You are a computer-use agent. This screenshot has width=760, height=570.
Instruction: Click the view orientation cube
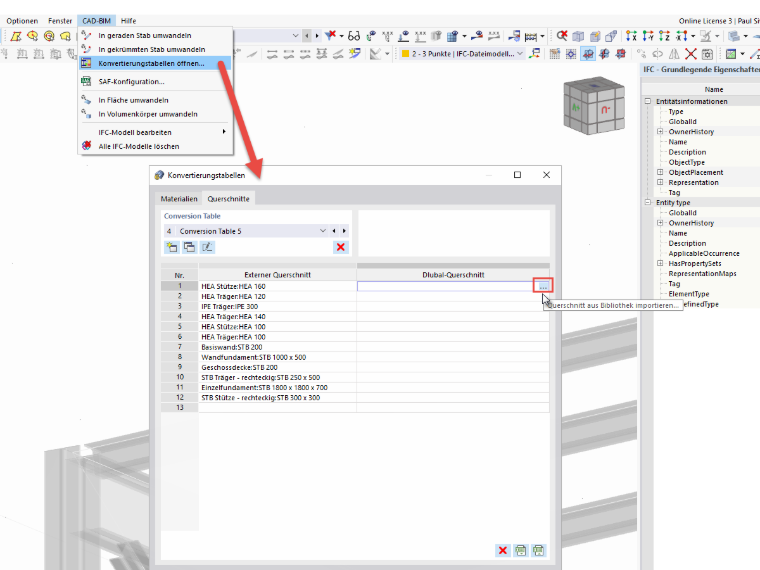tap(593, 105)
